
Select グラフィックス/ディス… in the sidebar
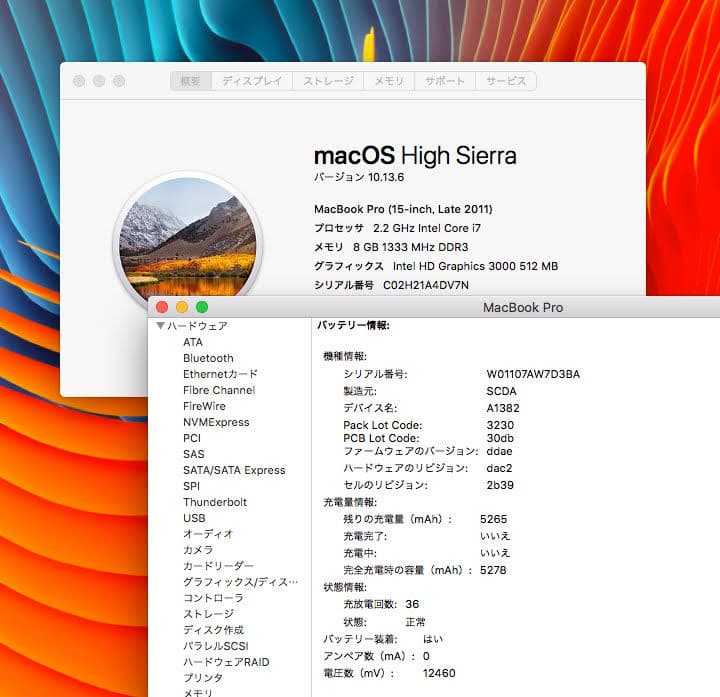[x=241, y=582]
